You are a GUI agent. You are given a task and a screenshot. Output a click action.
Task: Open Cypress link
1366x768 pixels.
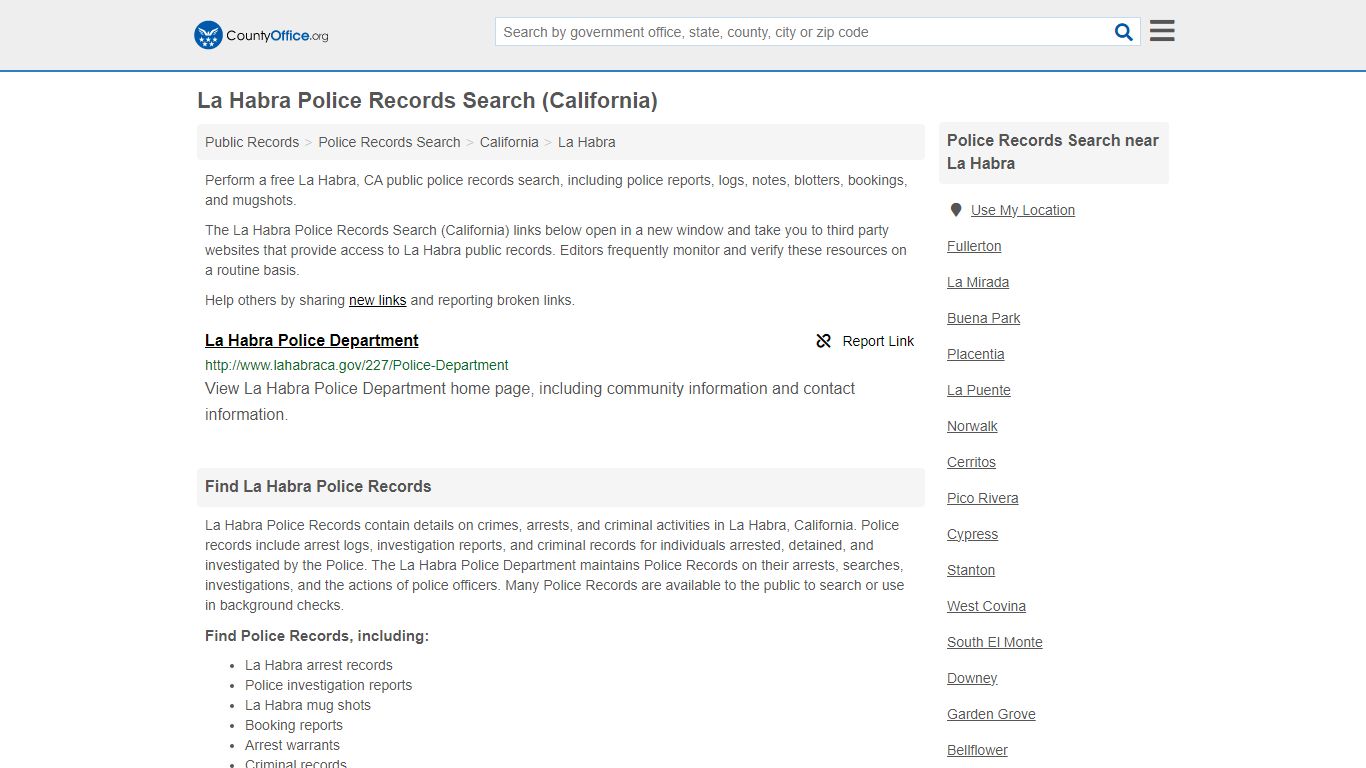coord(973,534)
